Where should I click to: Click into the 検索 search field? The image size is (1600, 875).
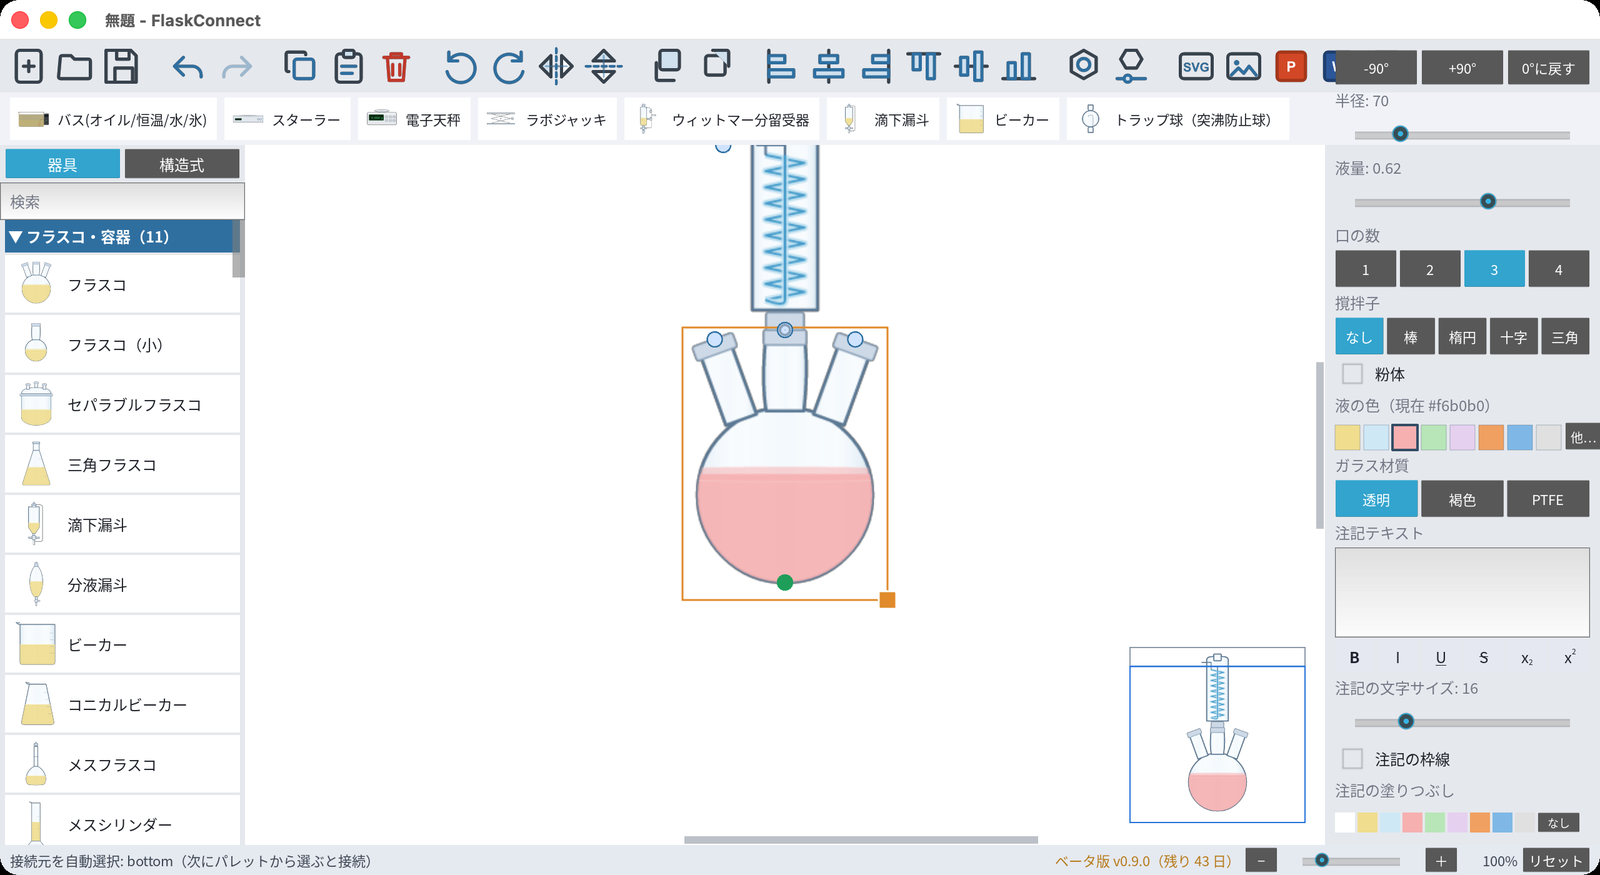pos(122,202)
